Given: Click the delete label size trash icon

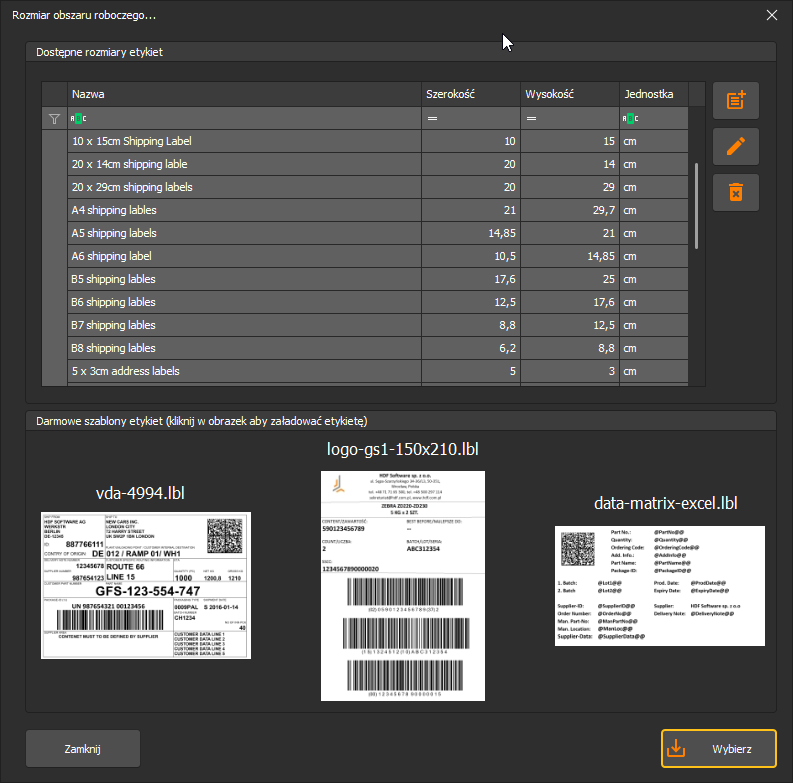Looking at the screenshot, I should [735, 192].
